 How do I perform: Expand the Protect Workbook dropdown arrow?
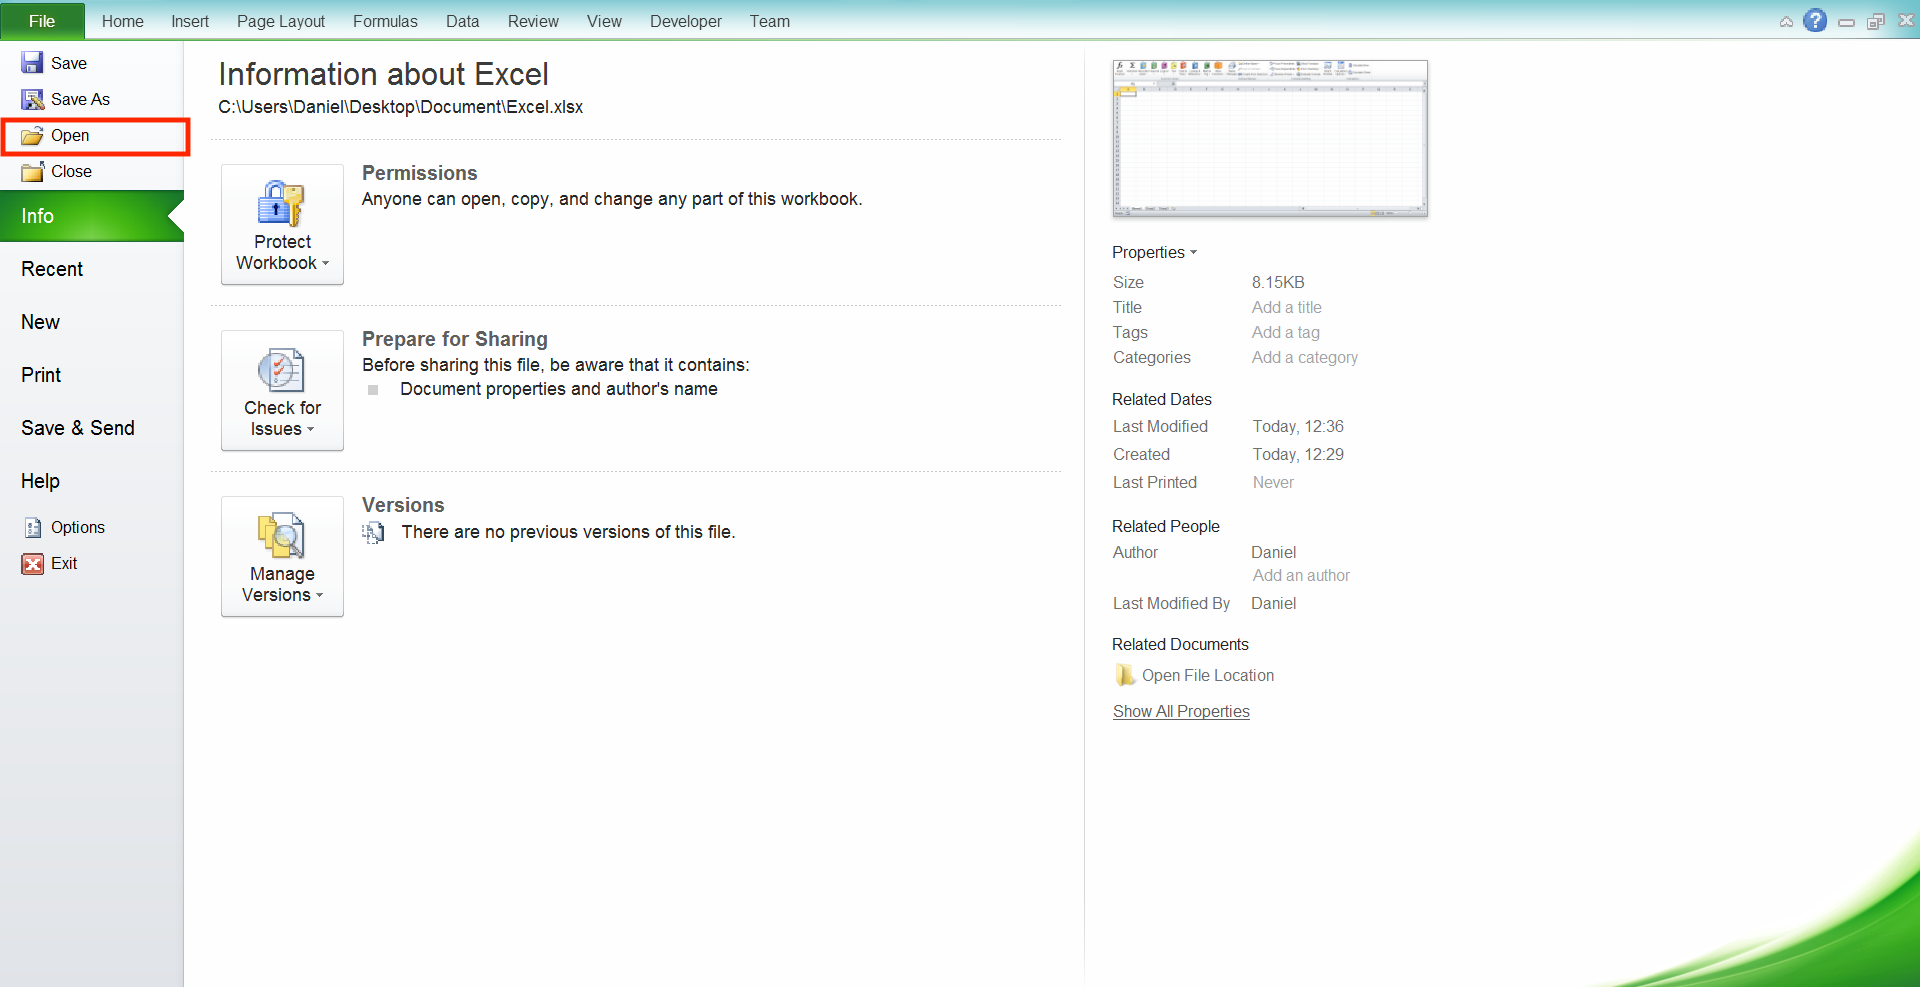(x=326, y=264)
